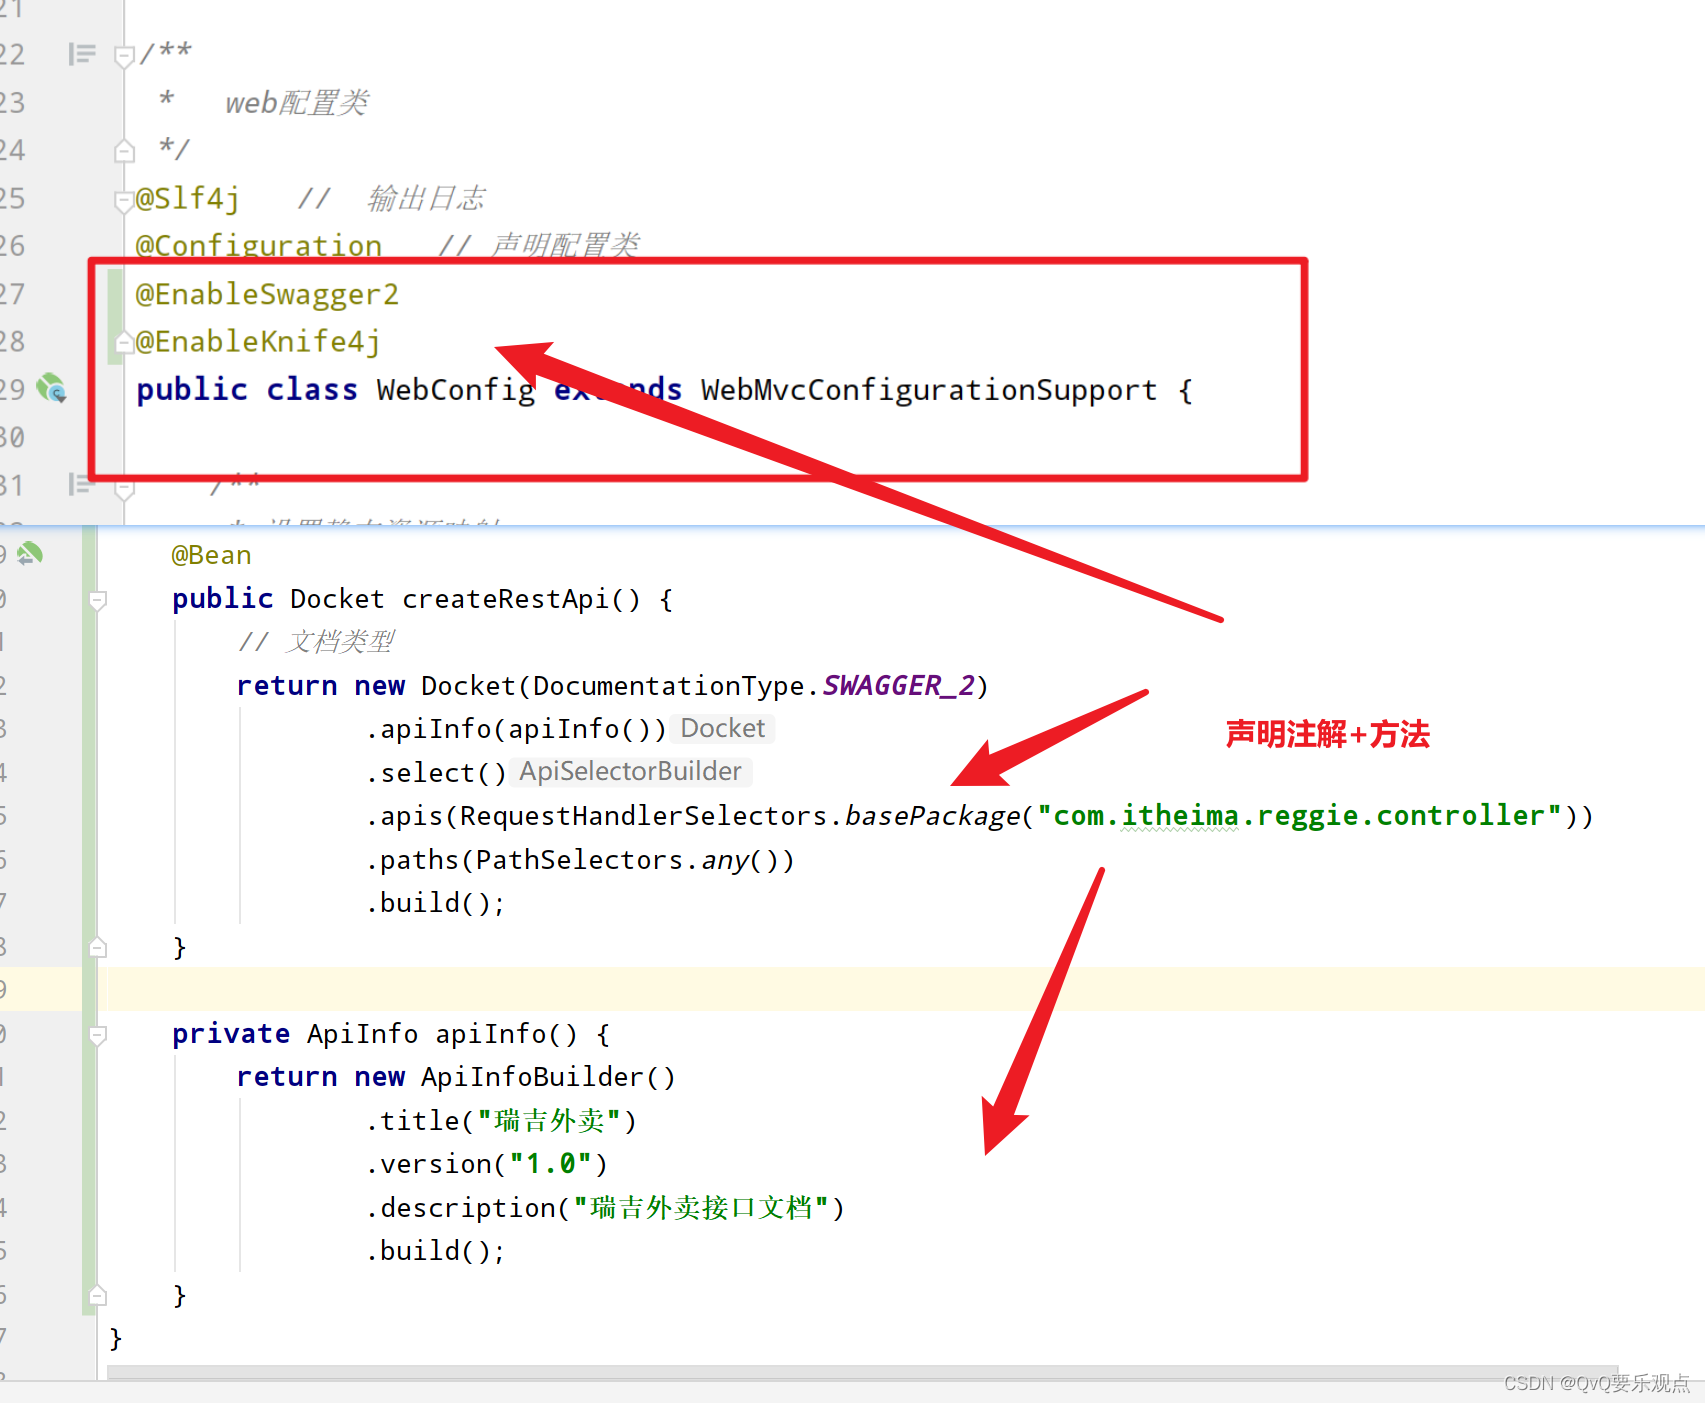Viewport: 1705px width, 1403px height.
Task: Click the 文档类型 comment line
Action: click(316, 642)
